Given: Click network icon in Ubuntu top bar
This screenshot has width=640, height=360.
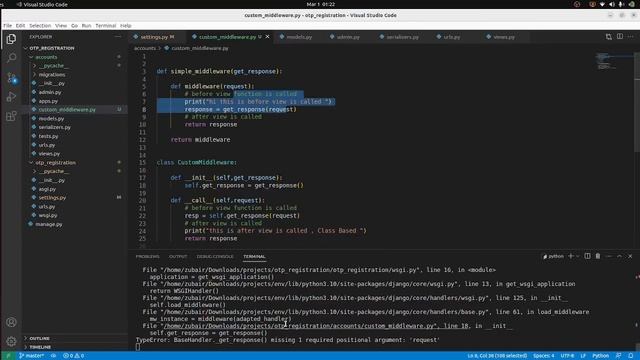Looking at the screenshot, I should coord(602,4).
